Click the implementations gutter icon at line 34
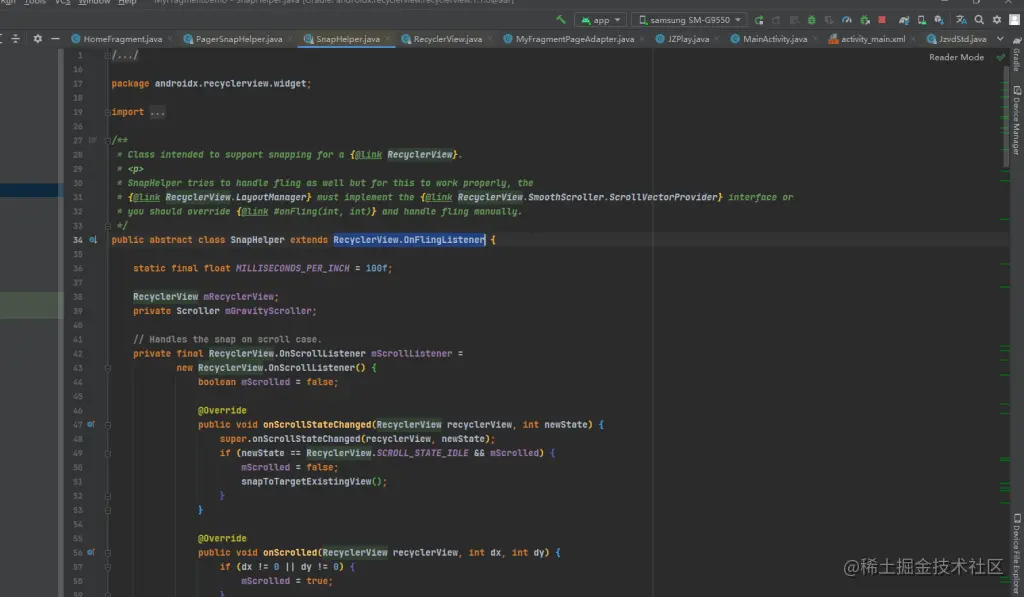1024x597 pixels. [x=93, y=240]
